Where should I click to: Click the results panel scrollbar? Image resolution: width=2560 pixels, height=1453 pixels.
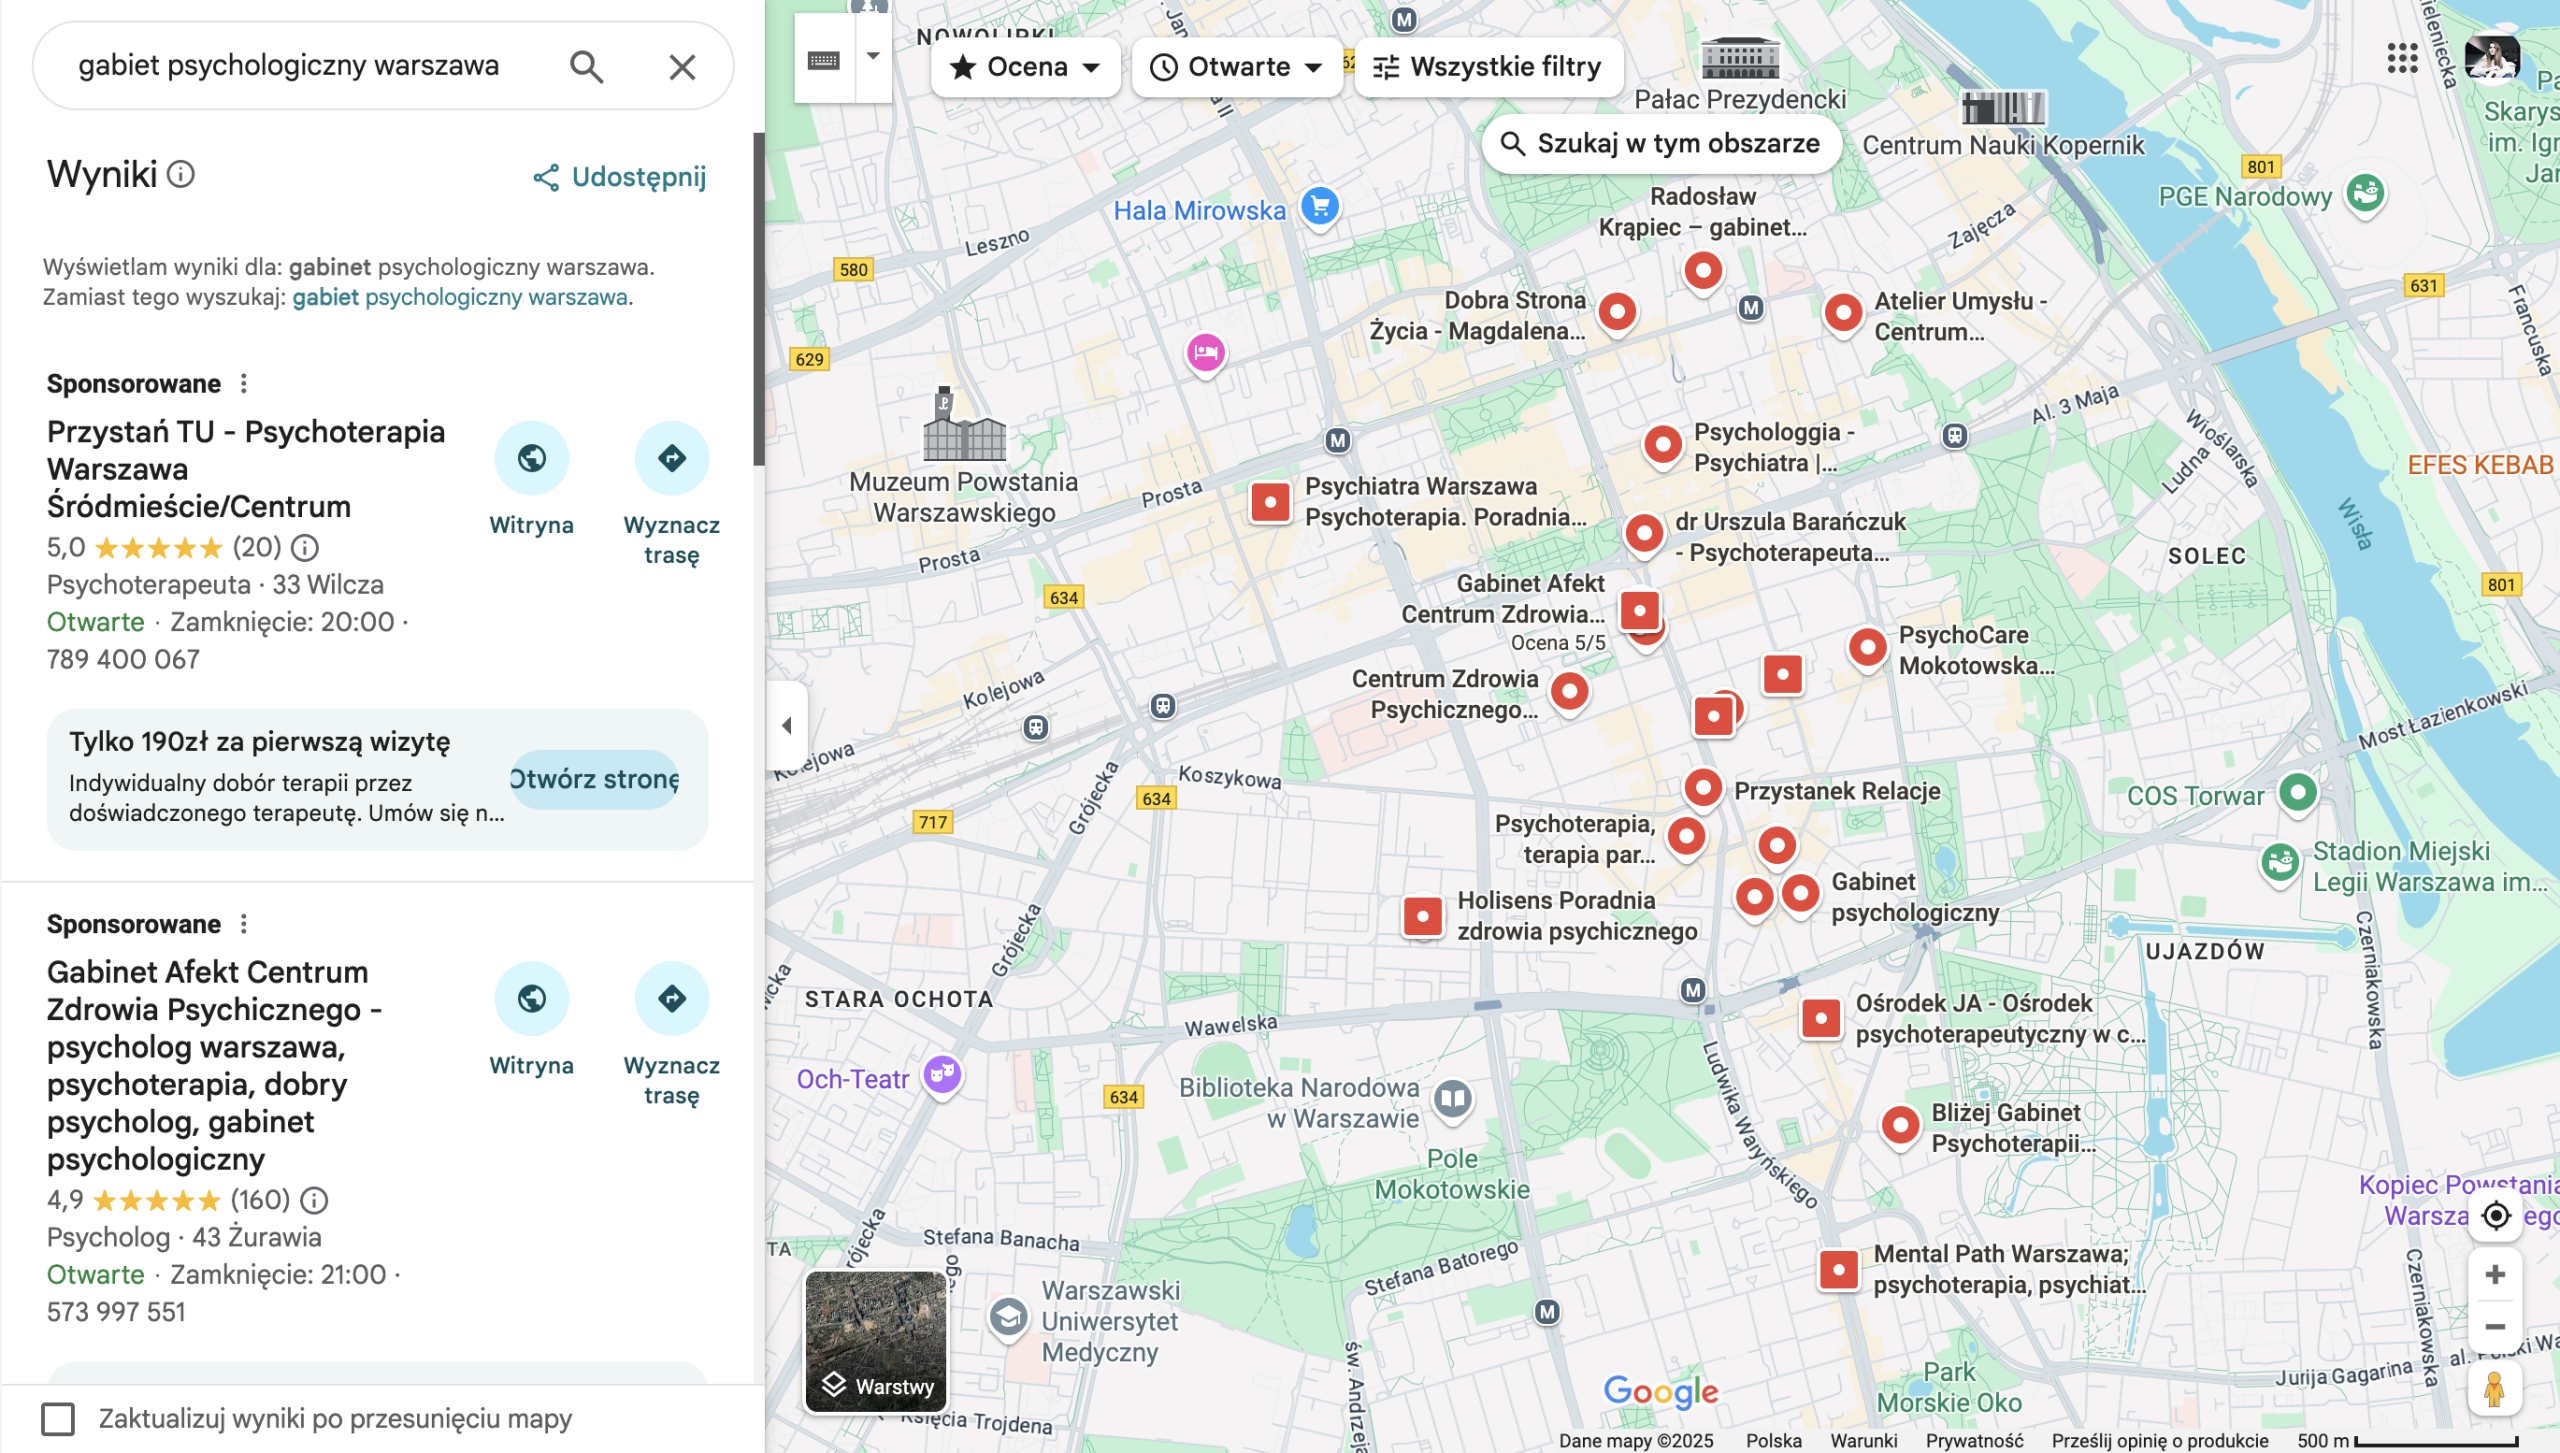(x=759, y=299)
